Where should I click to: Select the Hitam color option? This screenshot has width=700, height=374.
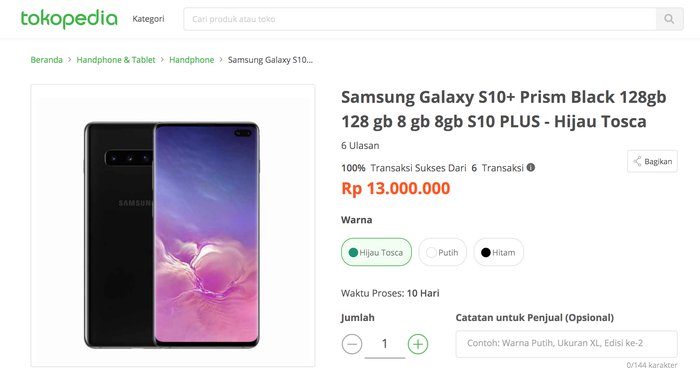pyautogui.click(x=498, y=252)
